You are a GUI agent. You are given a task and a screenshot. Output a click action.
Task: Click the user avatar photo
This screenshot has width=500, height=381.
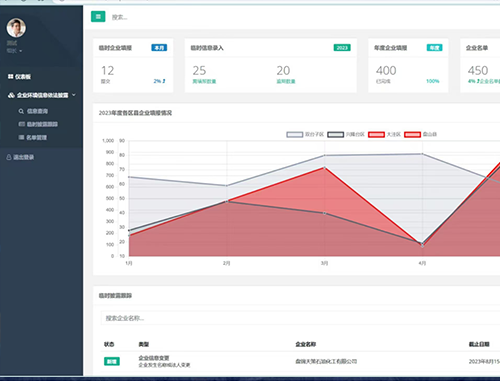(x=16, y=28)
